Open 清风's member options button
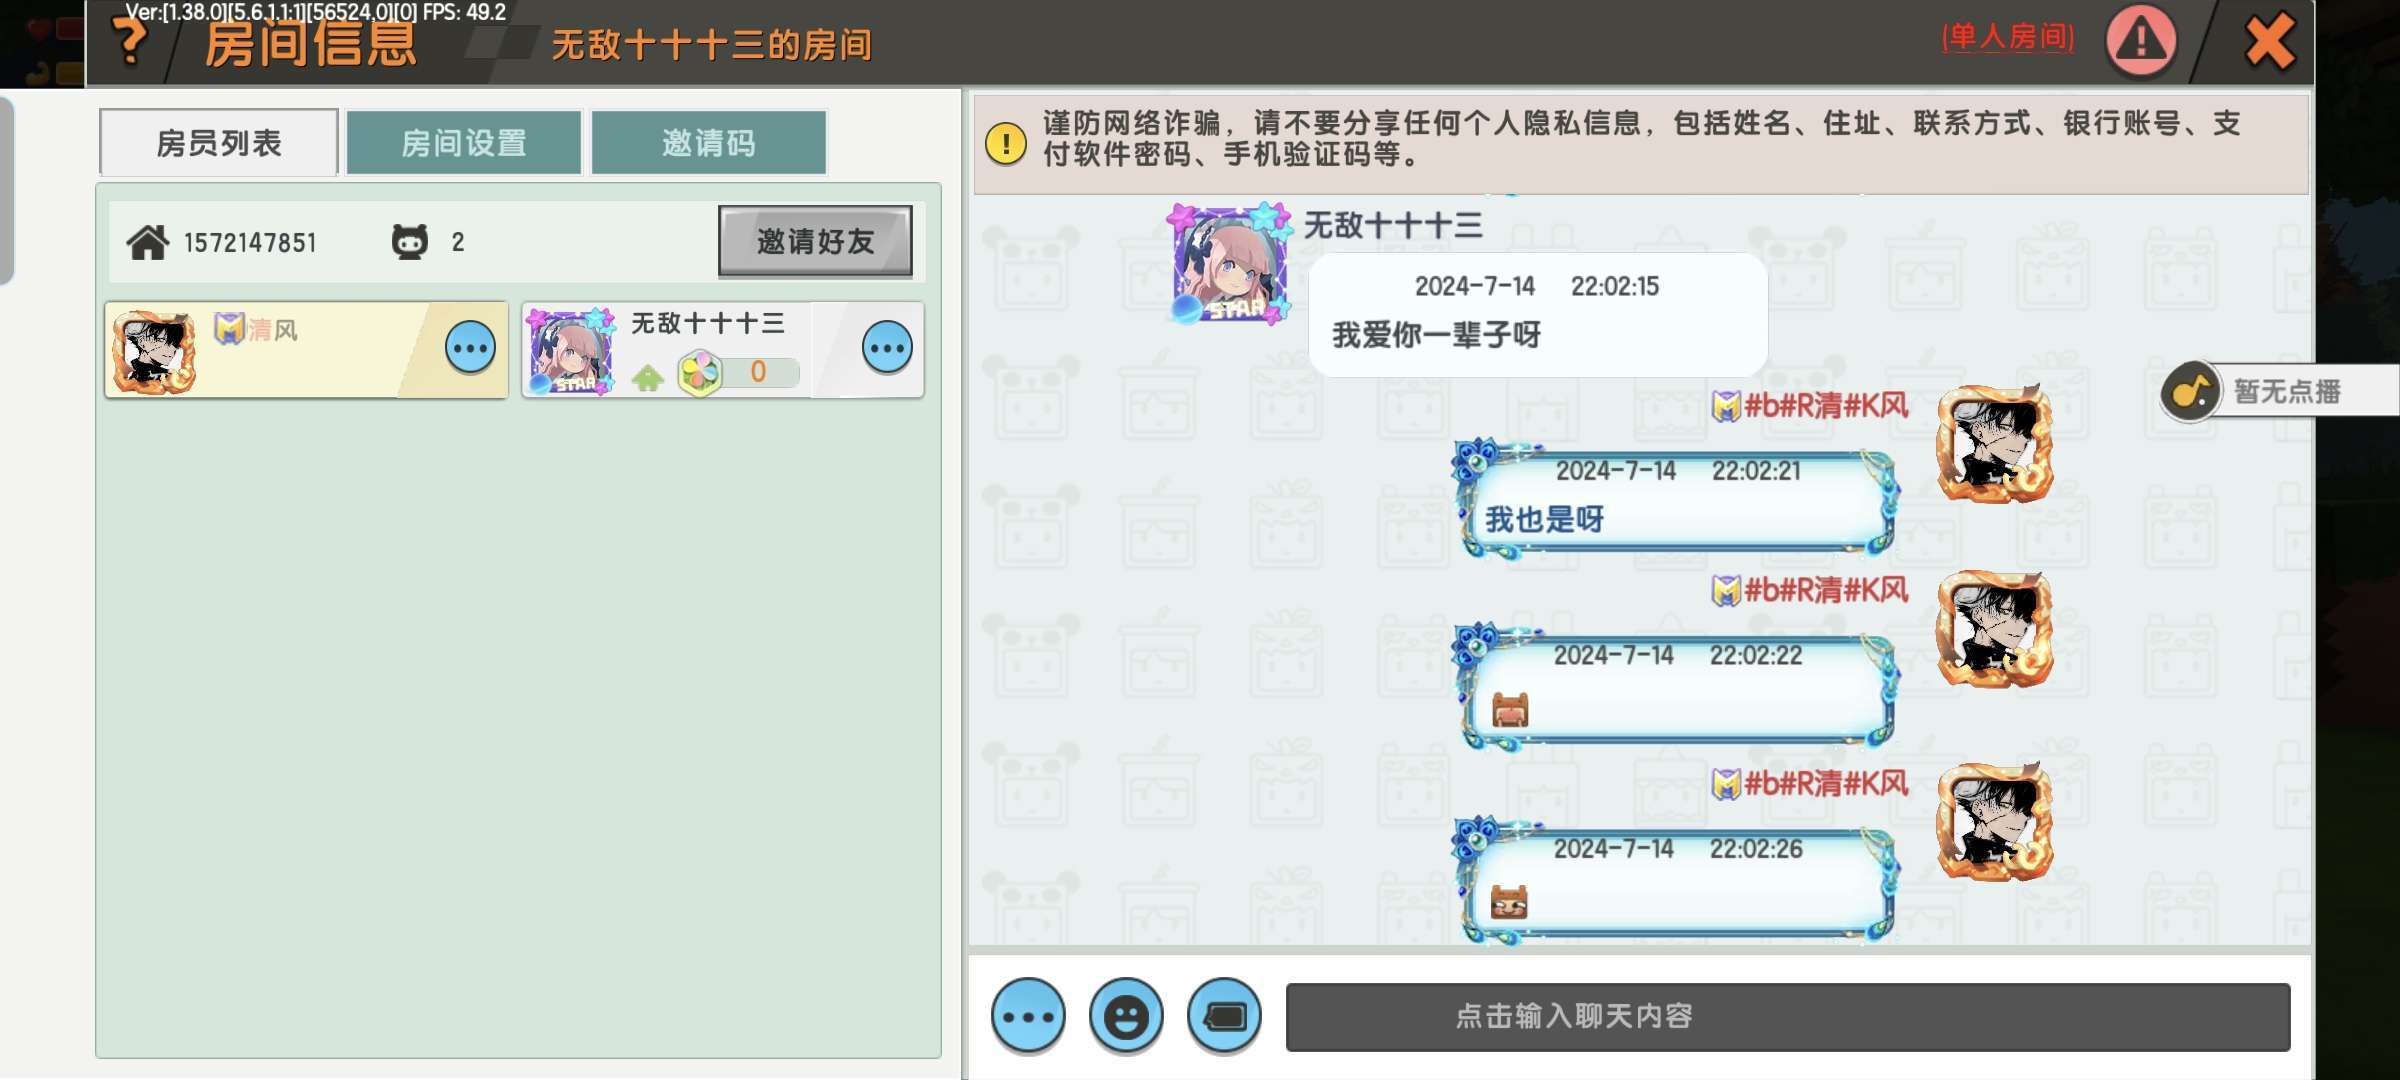Image resolution: width=2400 pixels, height=1080 pixels. click(470, 348)
